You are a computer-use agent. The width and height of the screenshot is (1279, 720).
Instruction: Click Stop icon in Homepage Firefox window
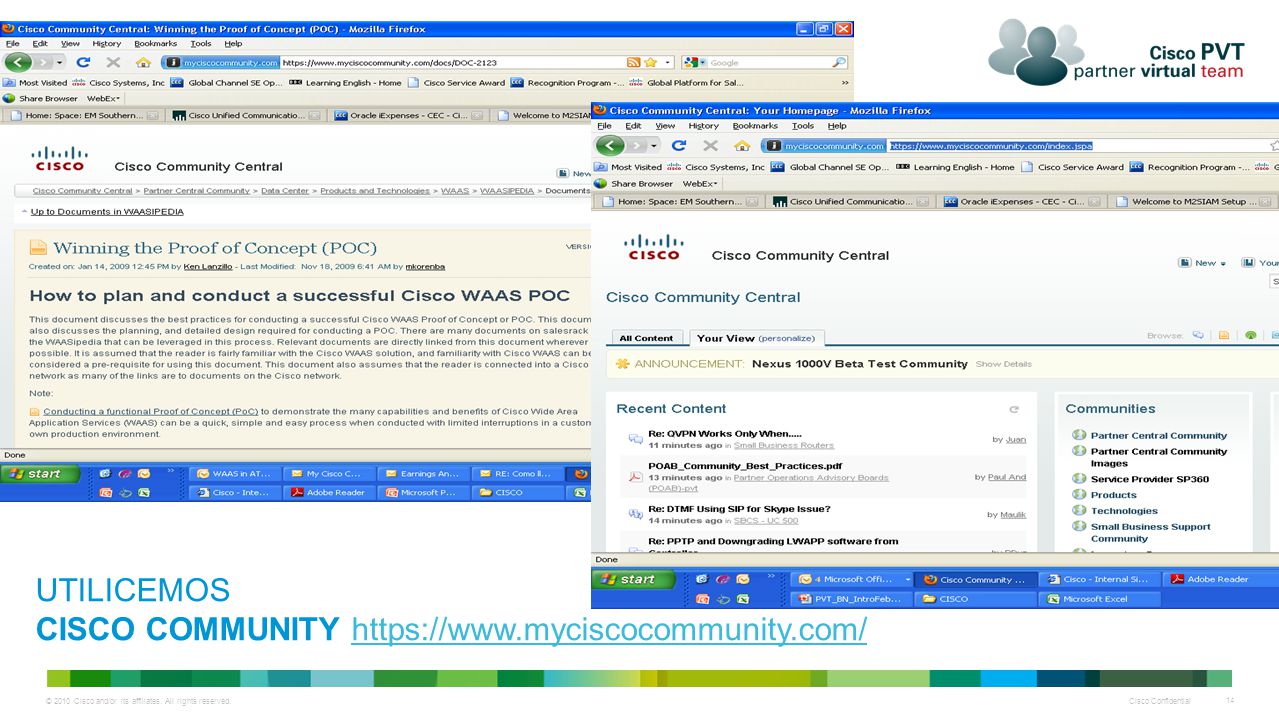pos(710,146)
